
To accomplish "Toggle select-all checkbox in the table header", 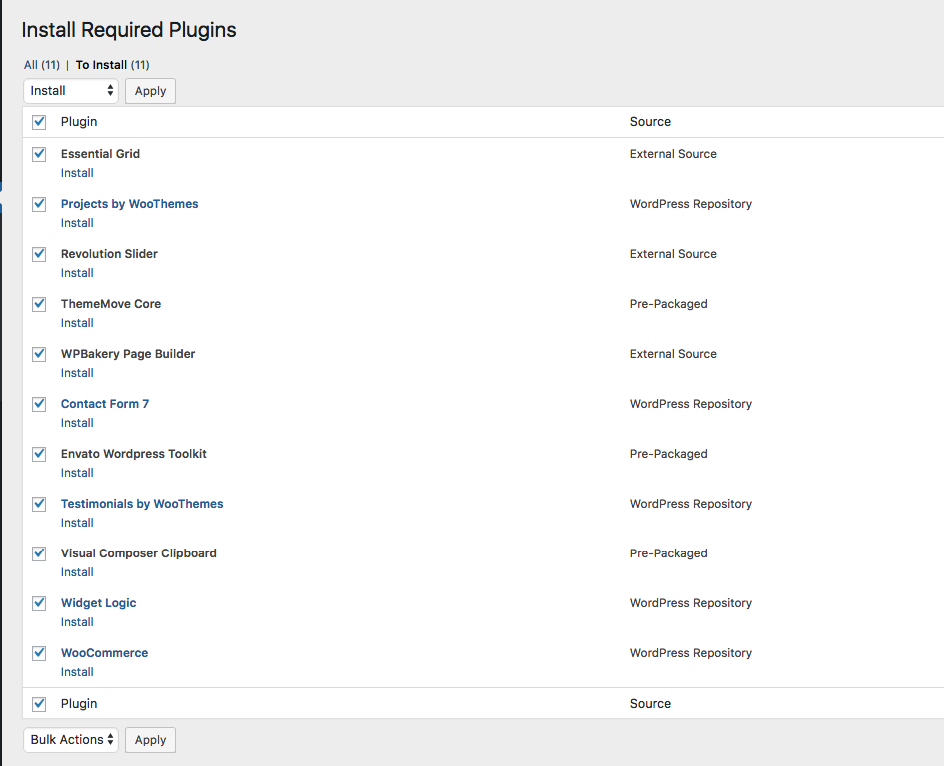I will 39,122.
